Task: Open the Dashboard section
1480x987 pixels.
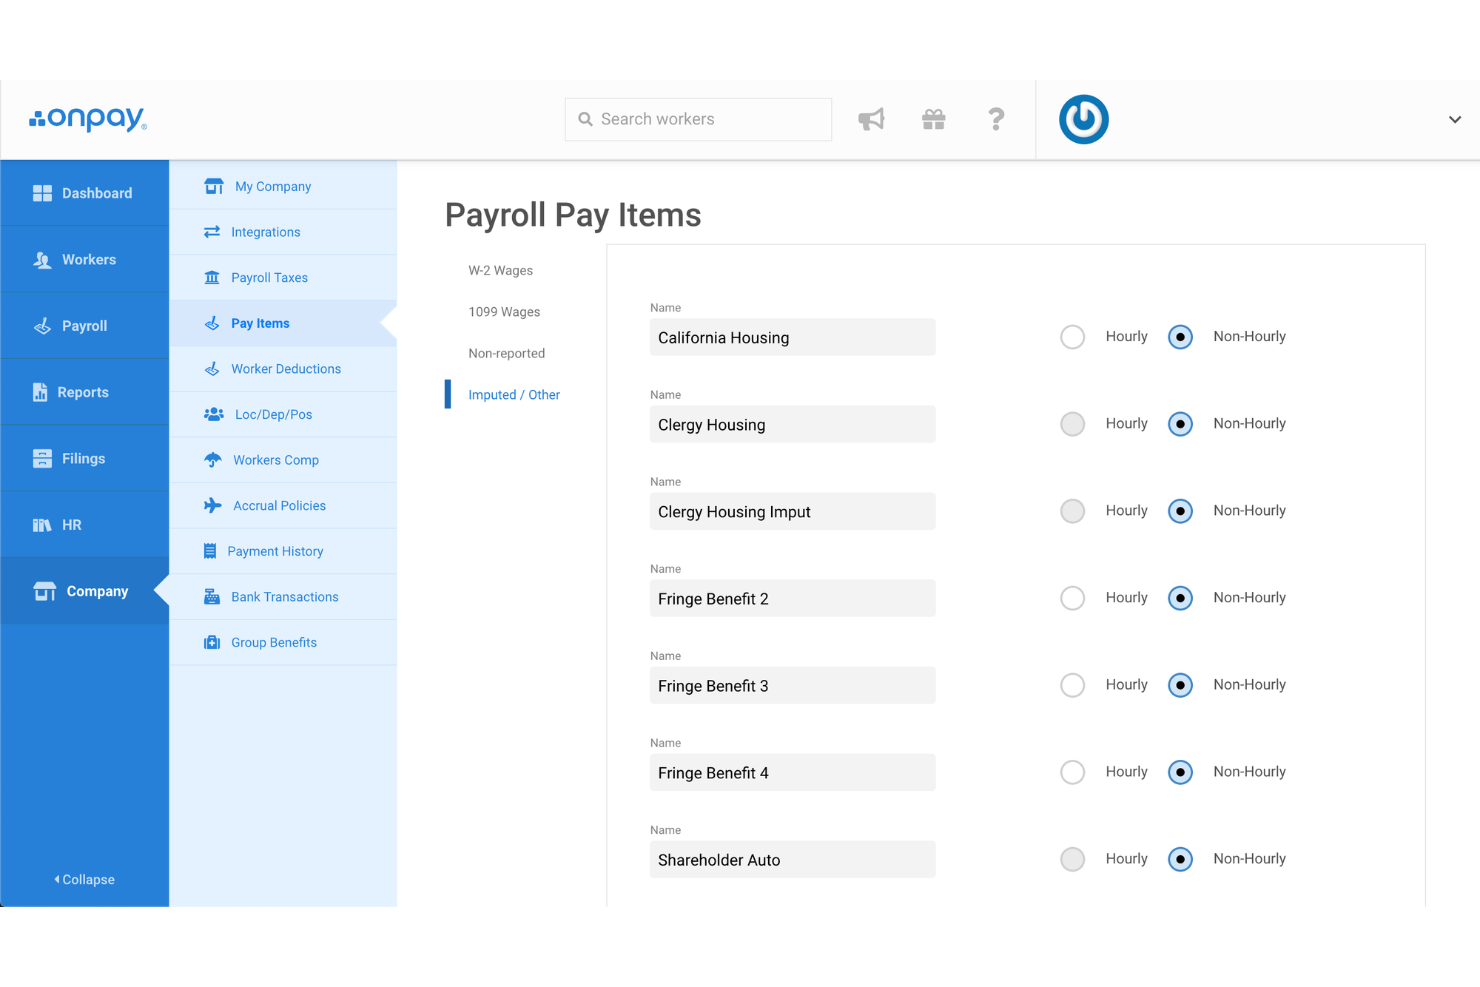Action: point(97,193)
